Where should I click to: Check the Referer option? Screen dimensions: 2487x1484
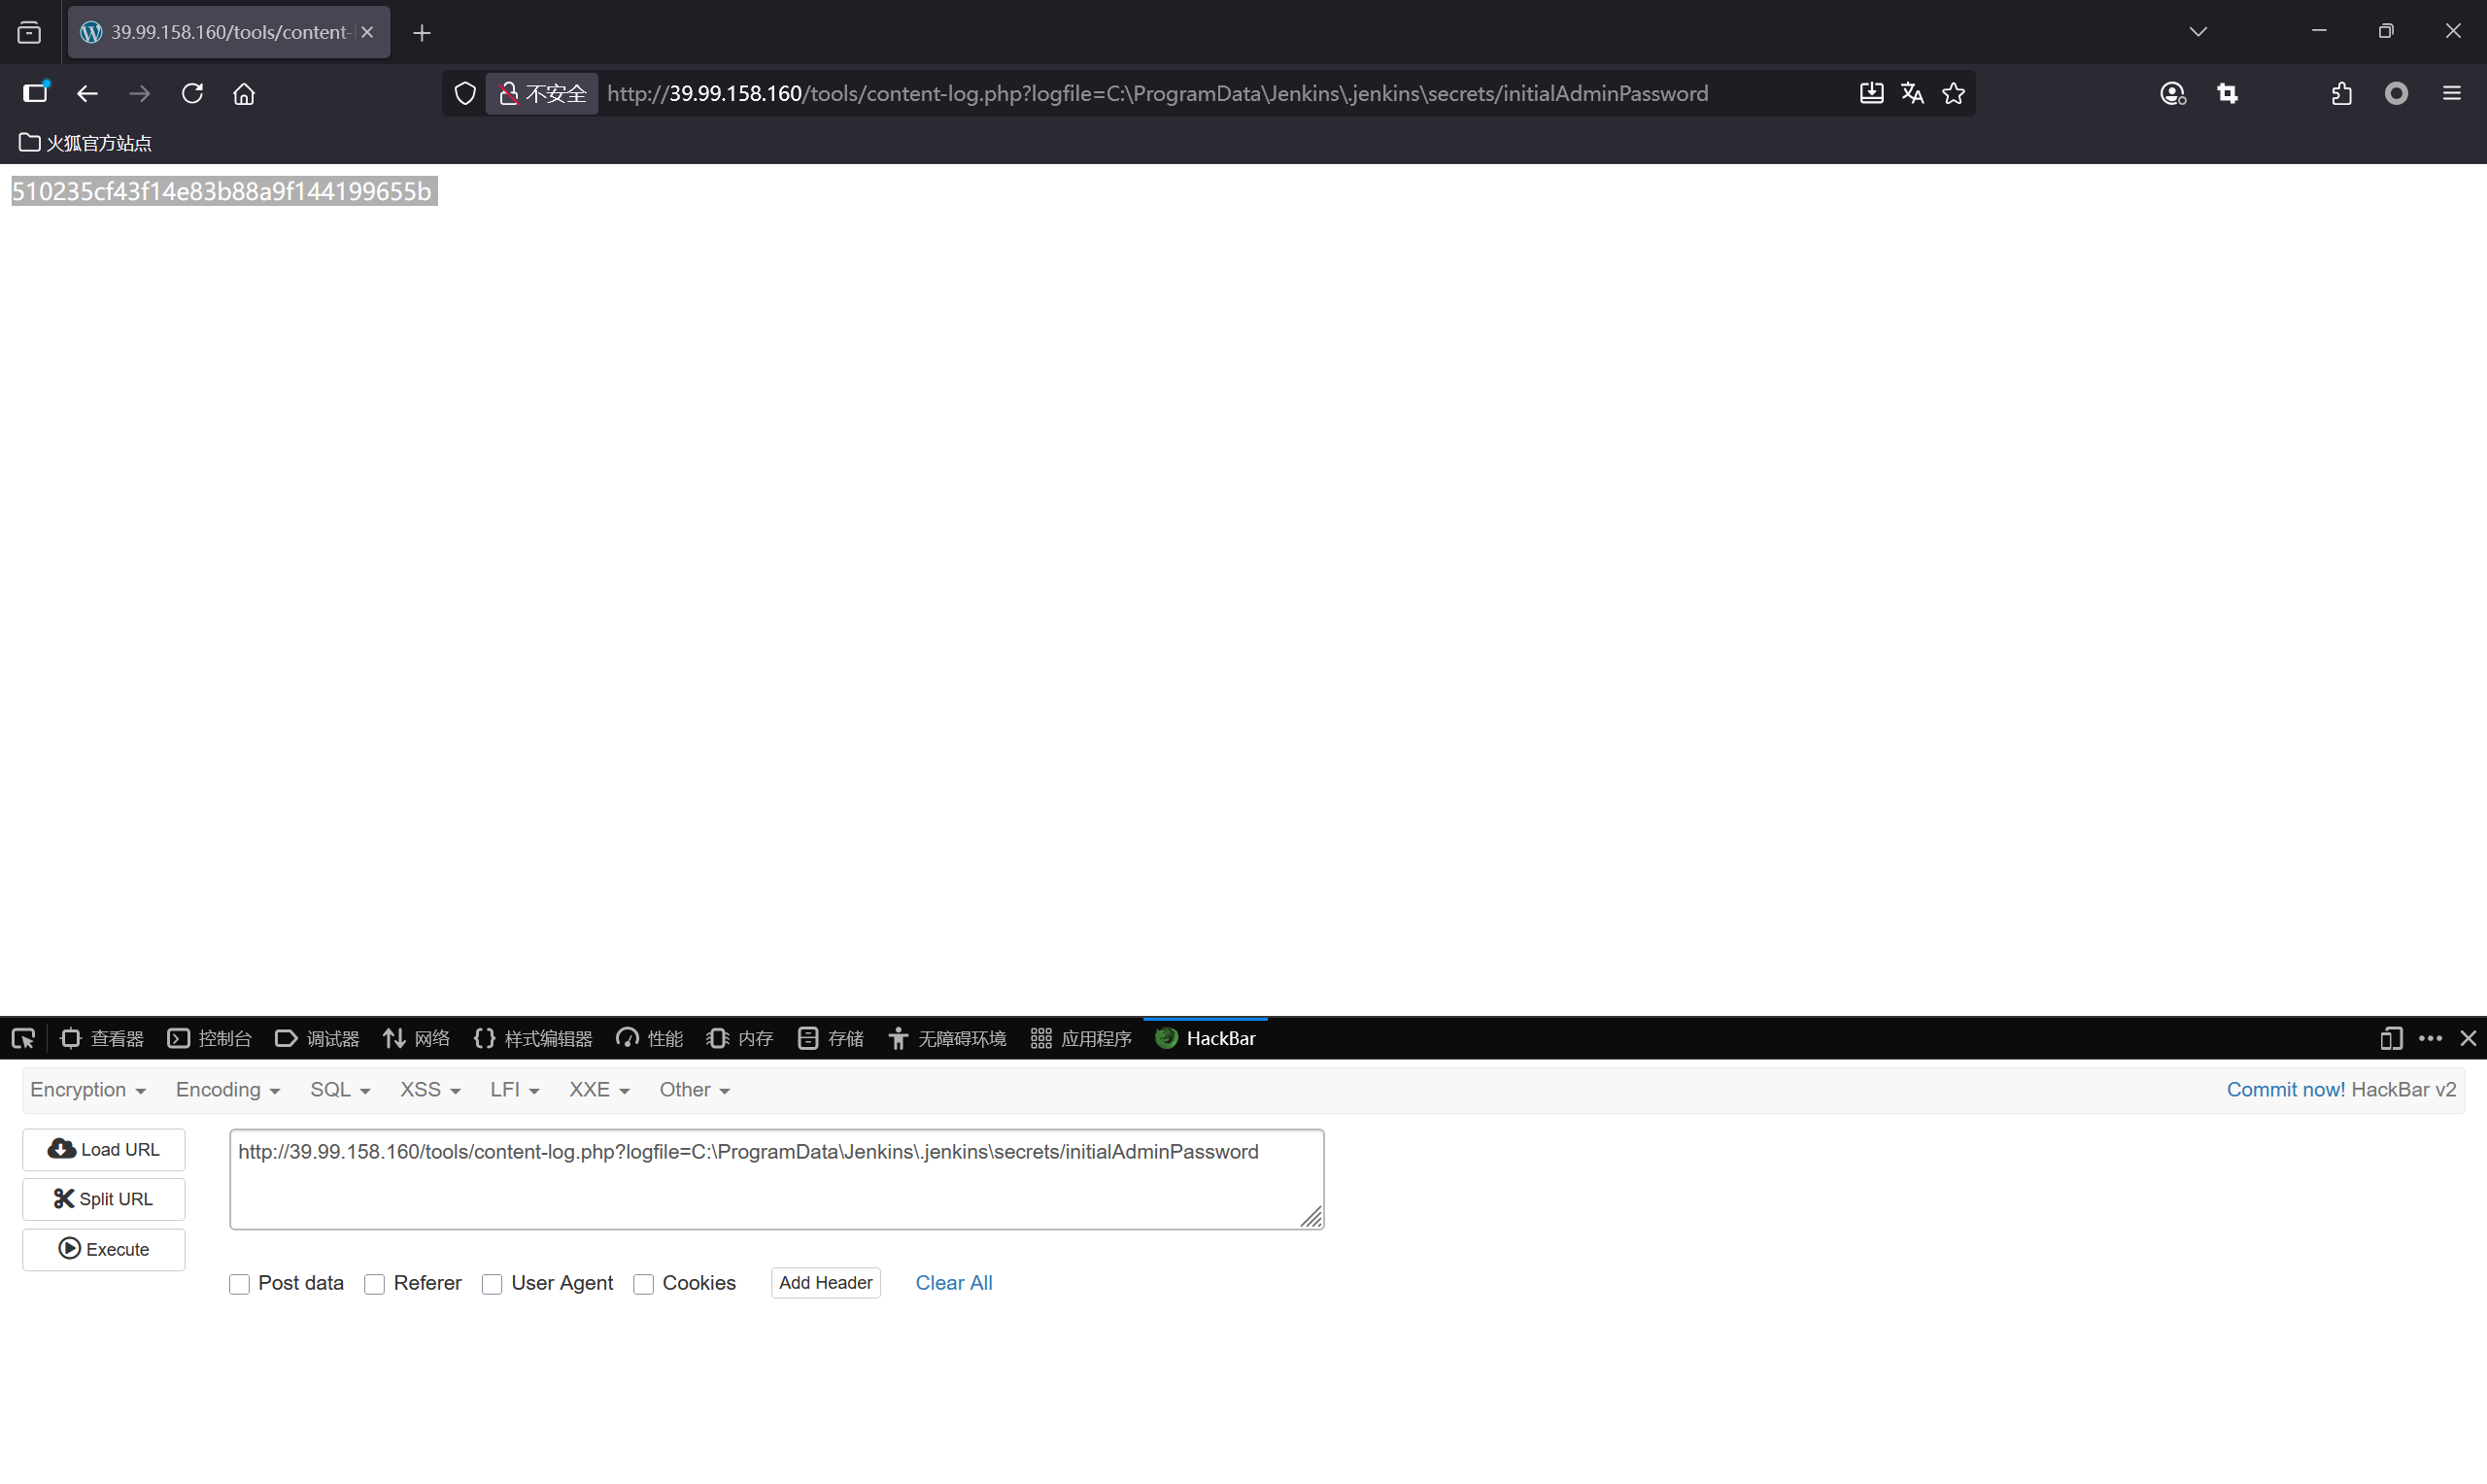pyautogui.click(x=374, y=1284)
